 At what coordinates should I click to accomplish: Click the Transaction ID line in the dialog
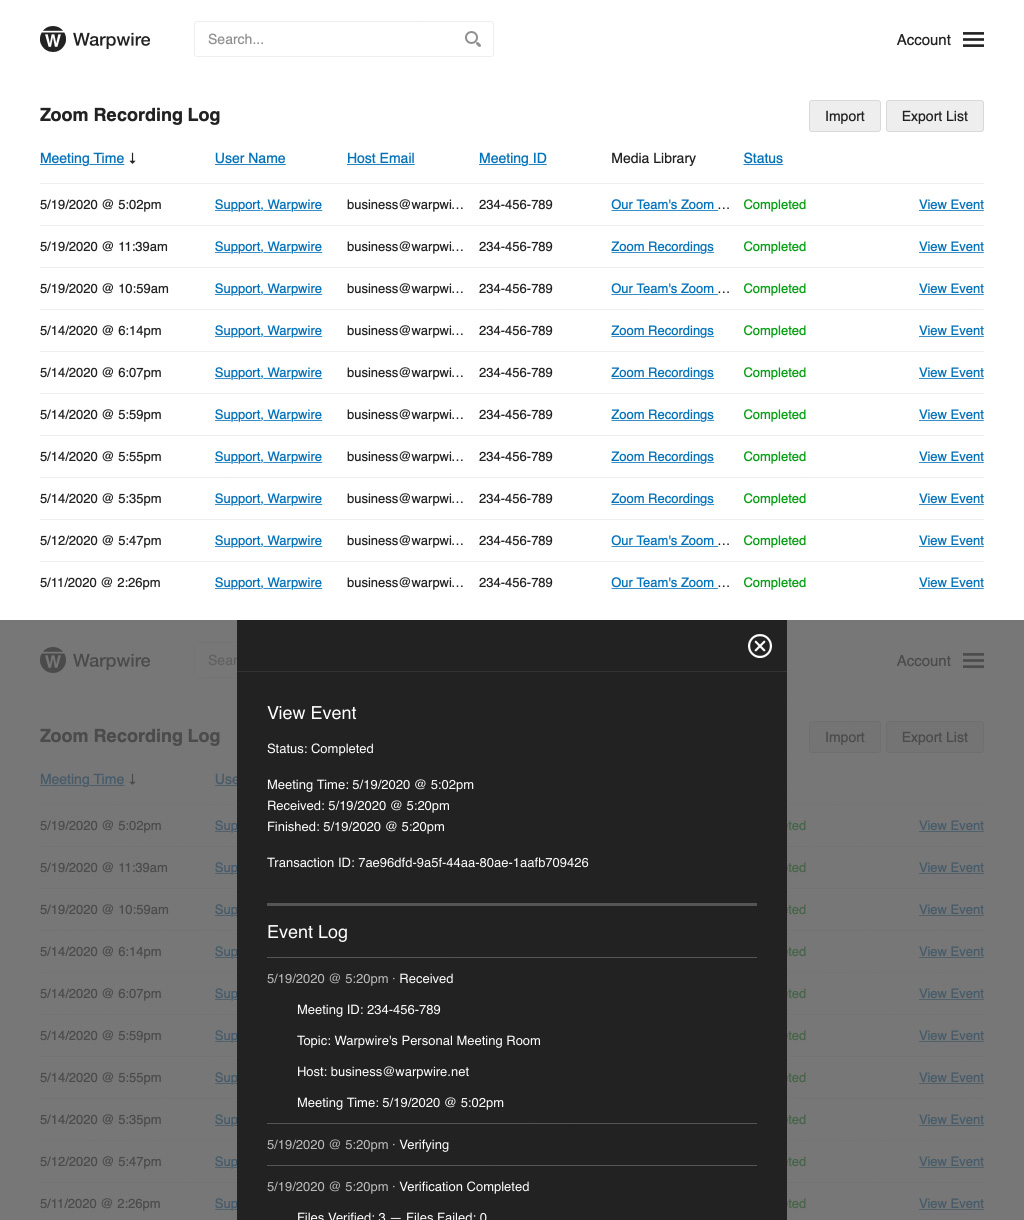point(427,862)
